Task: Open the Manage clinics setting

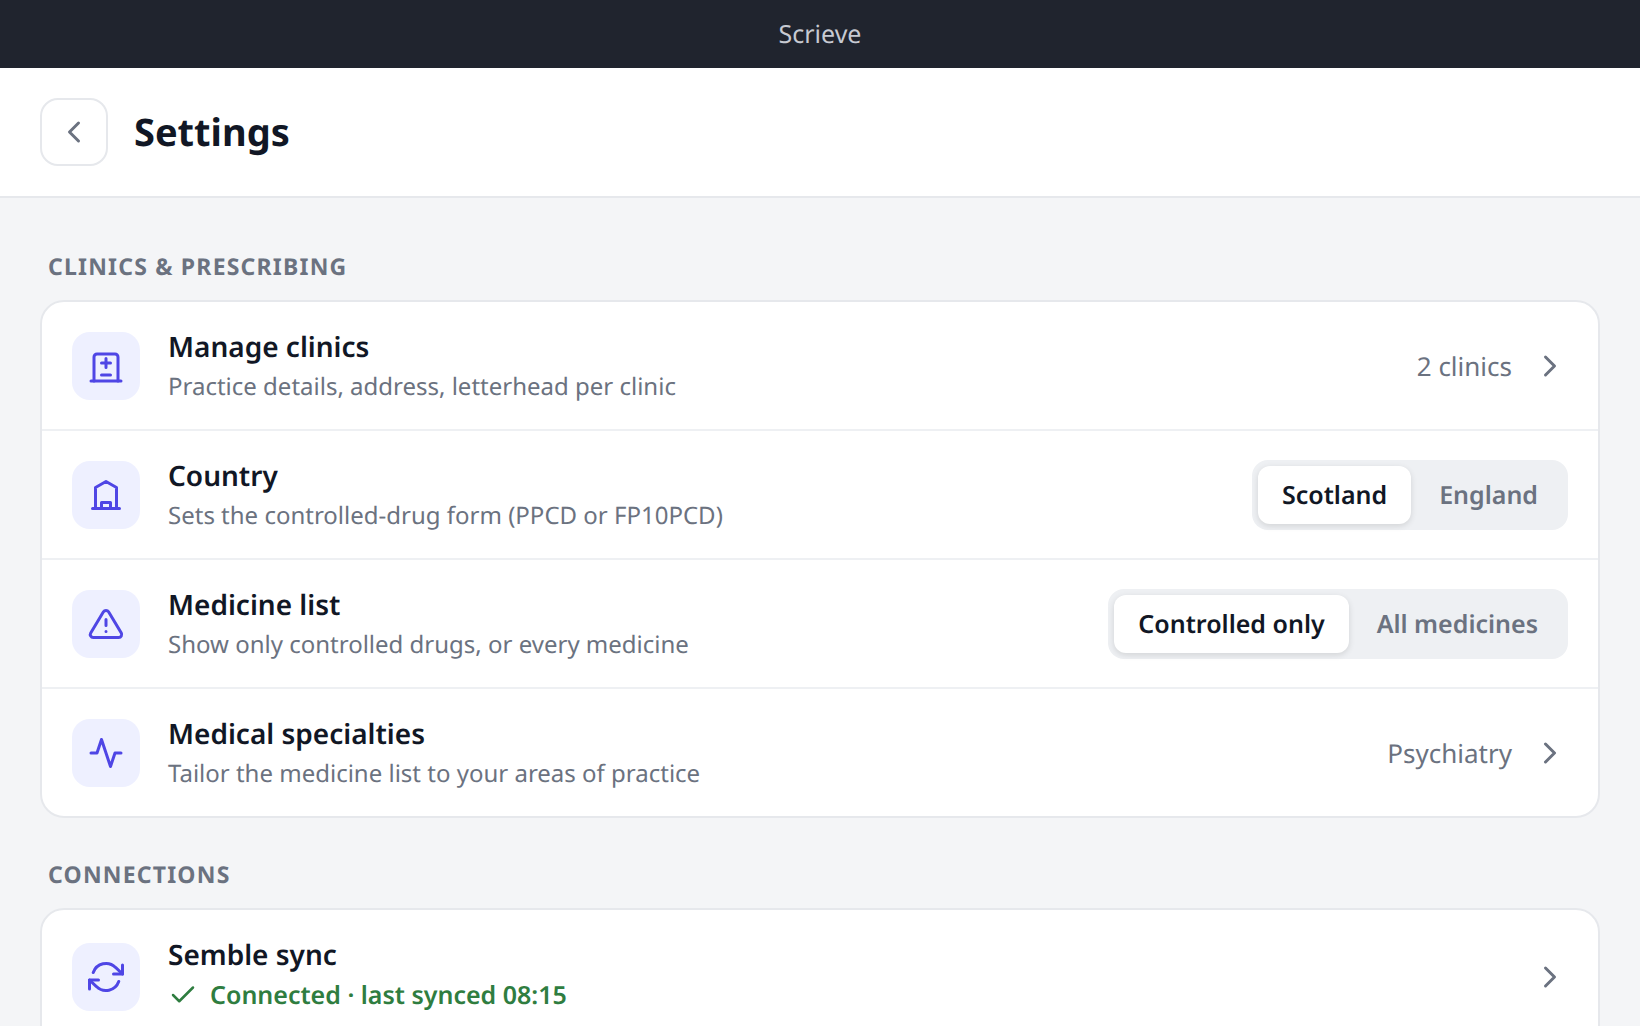Action: click(x=820, y=366)
